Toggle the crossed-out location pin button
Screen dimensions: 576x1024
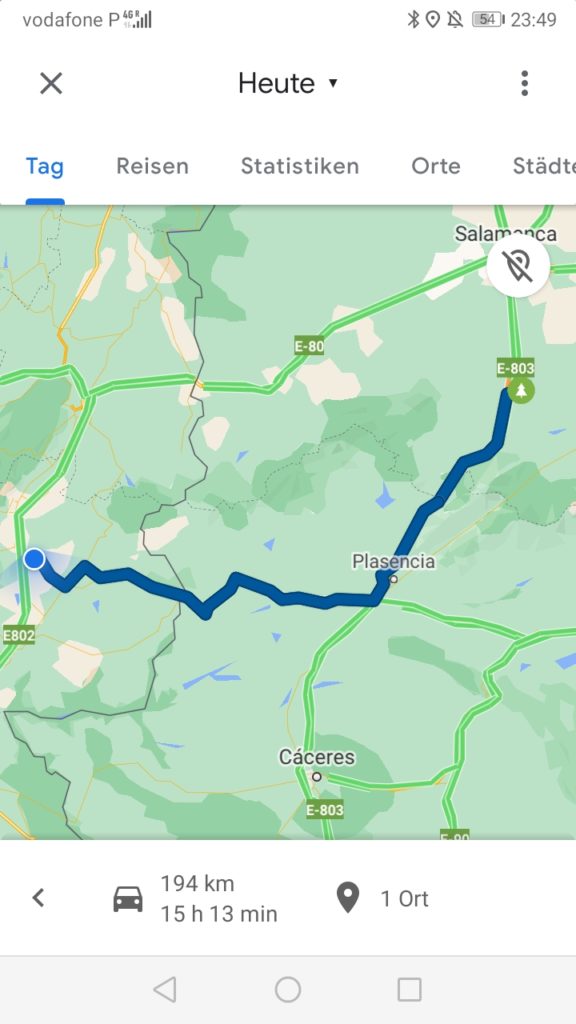[x=518, y=266]
